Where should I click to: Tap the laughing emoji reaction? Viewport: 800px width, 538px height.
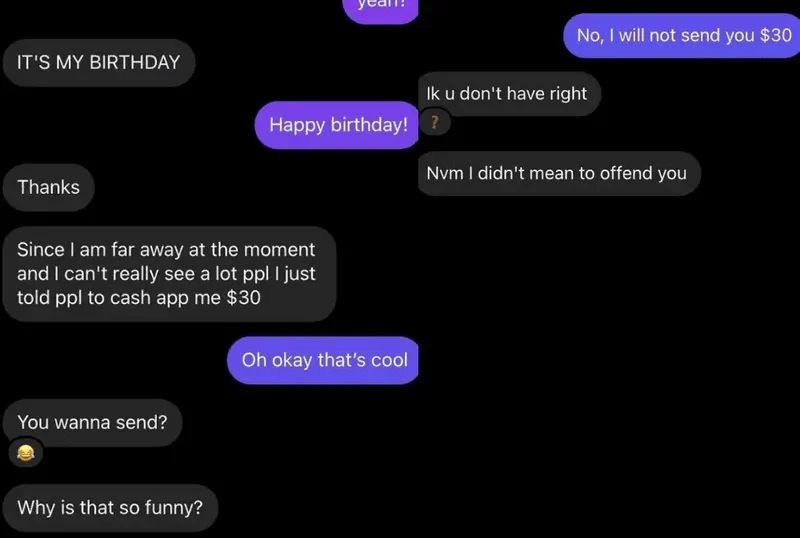[x=25, y=453]
